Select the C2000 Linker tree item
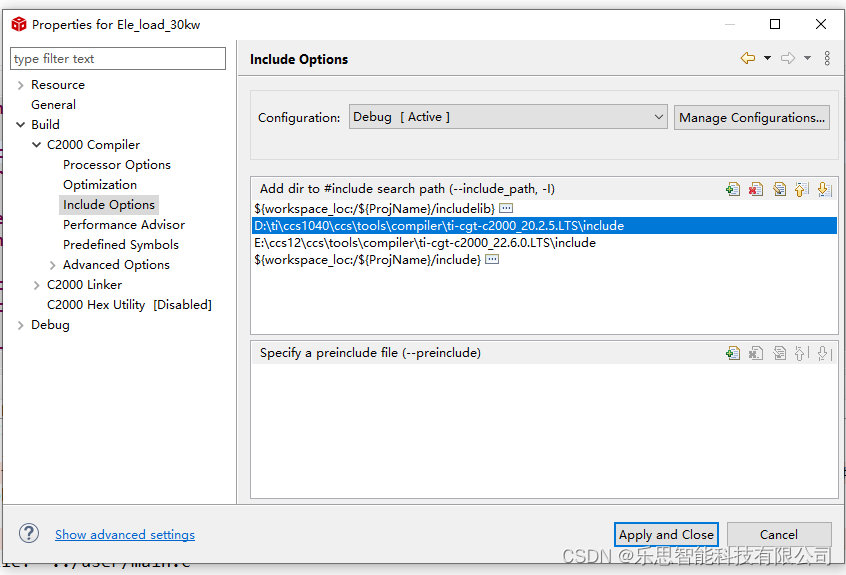This screenshot has width=846, height=575. (x=84, y=284)
